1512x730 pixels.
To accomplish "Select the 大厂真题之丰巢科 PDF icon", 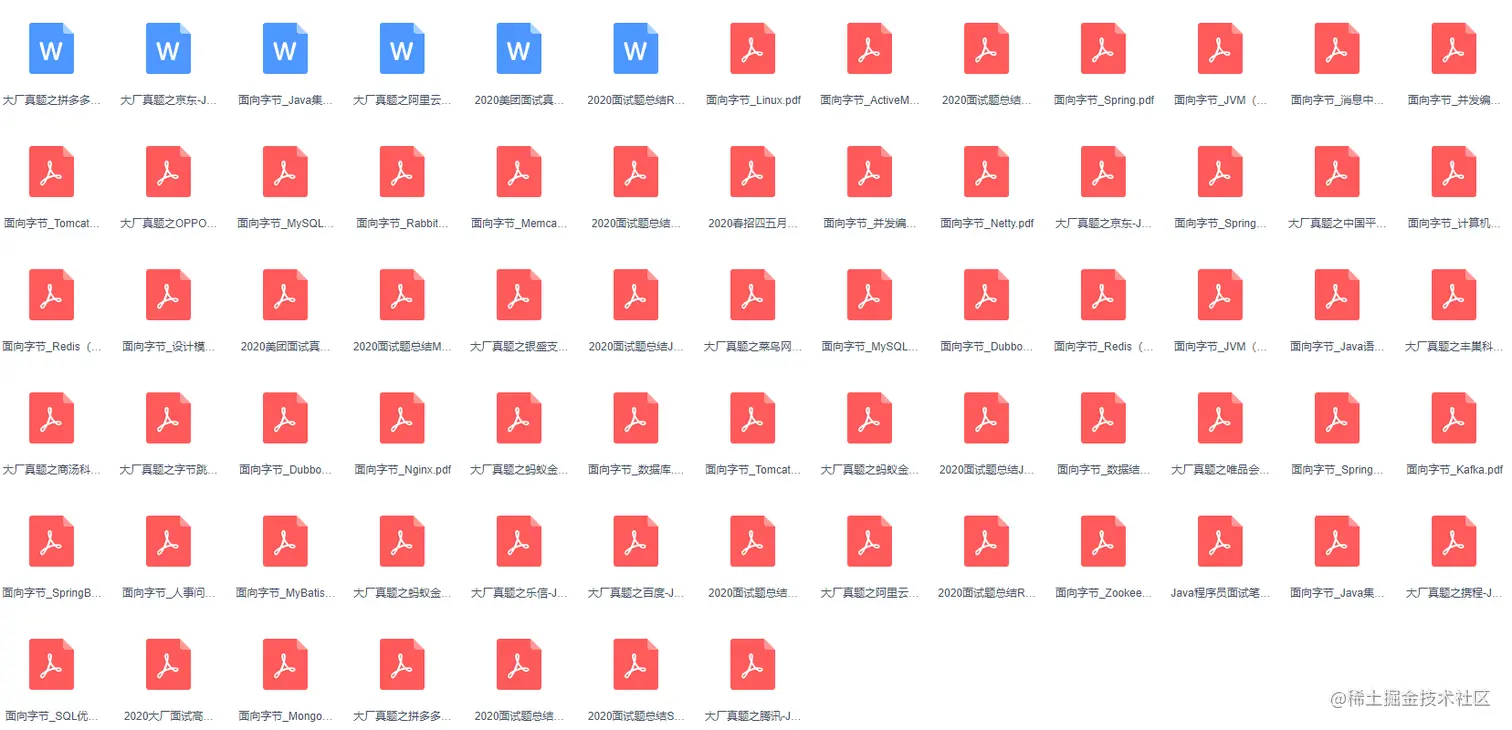I will (x=1454, y=294).
